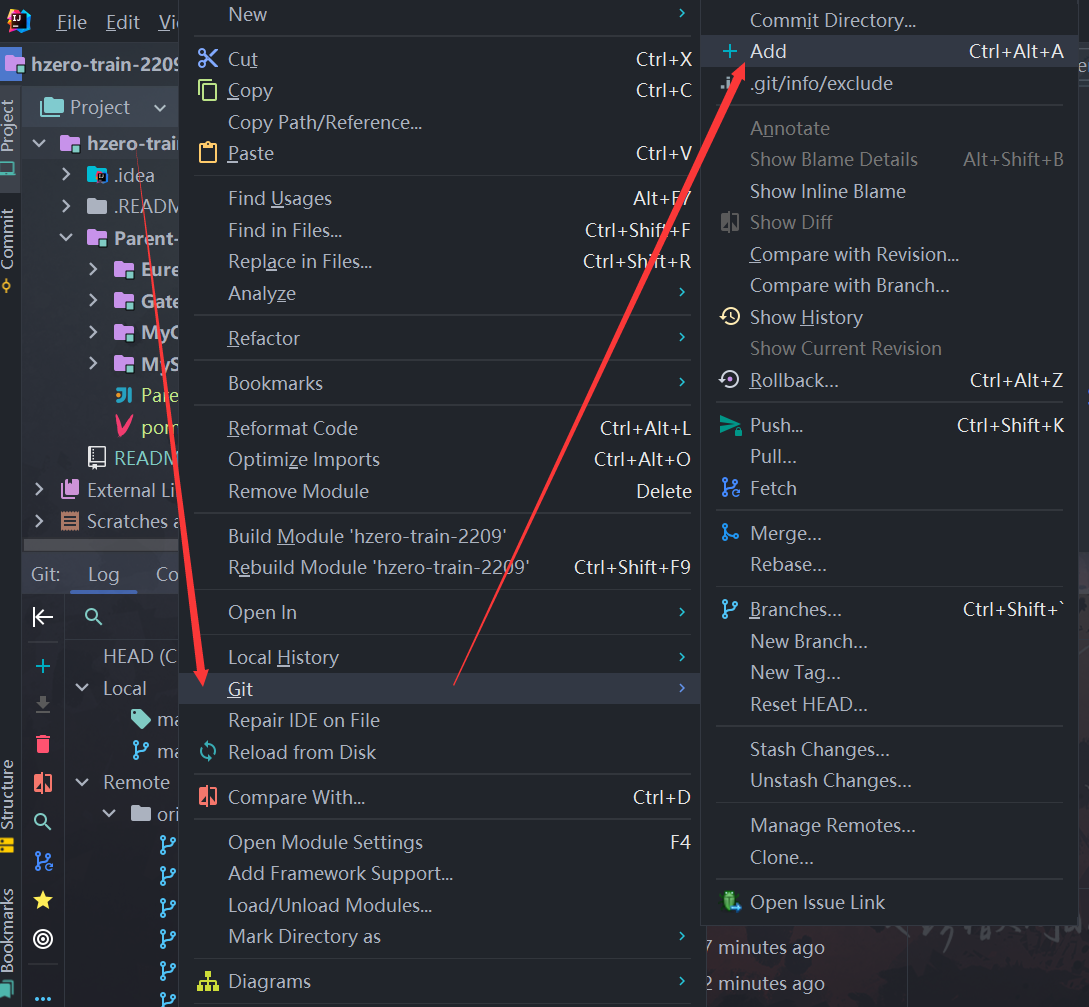Click the Copy icon in context menu
The height and width of the screenshot is (1007, 1089).
208,90
